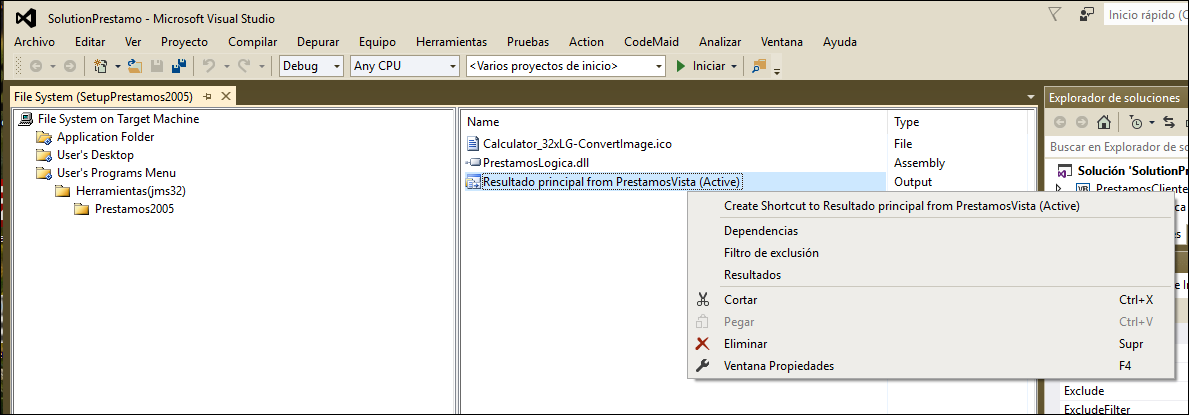This screenshot has width=1189, height=415.
Task: Open the document tab list dropdown arrow
Action: pyautogui.click(x=1030, y=98)
